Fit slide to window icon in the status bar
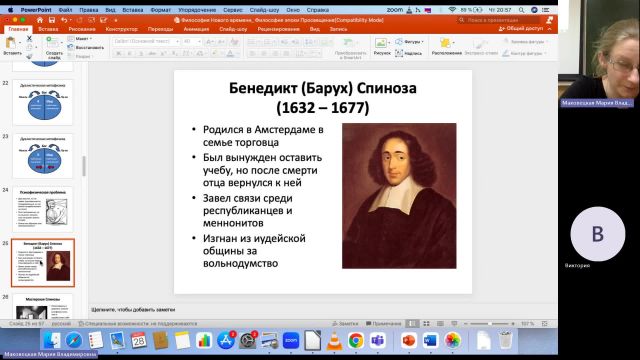 [544, 324]
